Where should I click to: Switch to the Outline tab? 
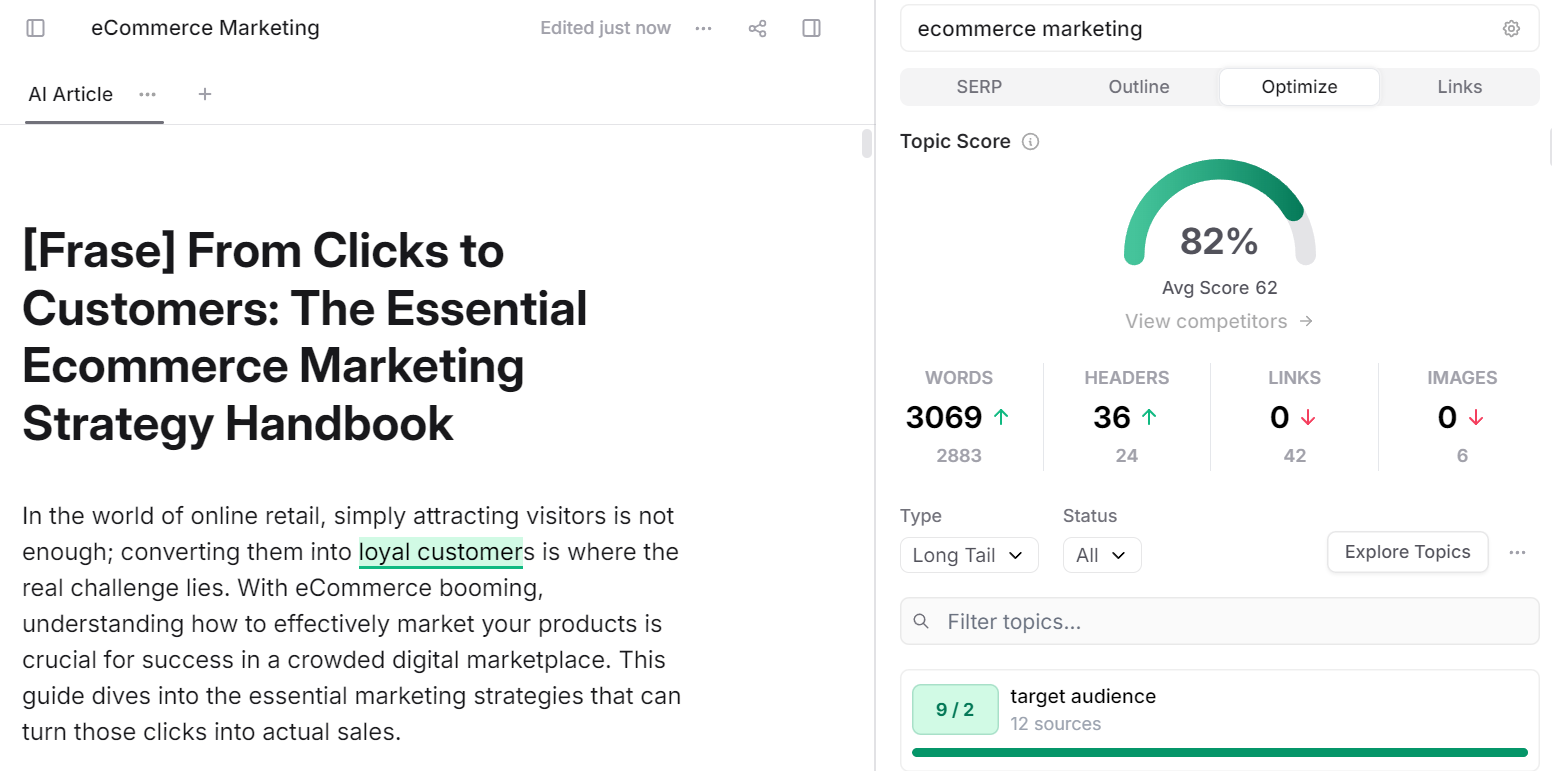1139,87
